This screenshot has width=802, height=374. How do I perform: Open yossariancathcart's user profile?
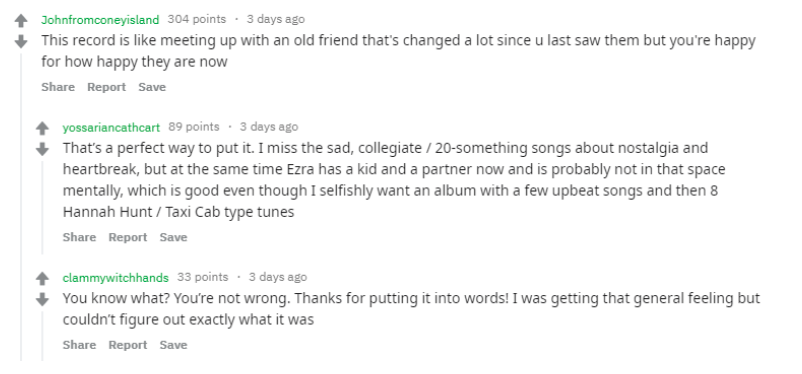(x=111, y=127)
